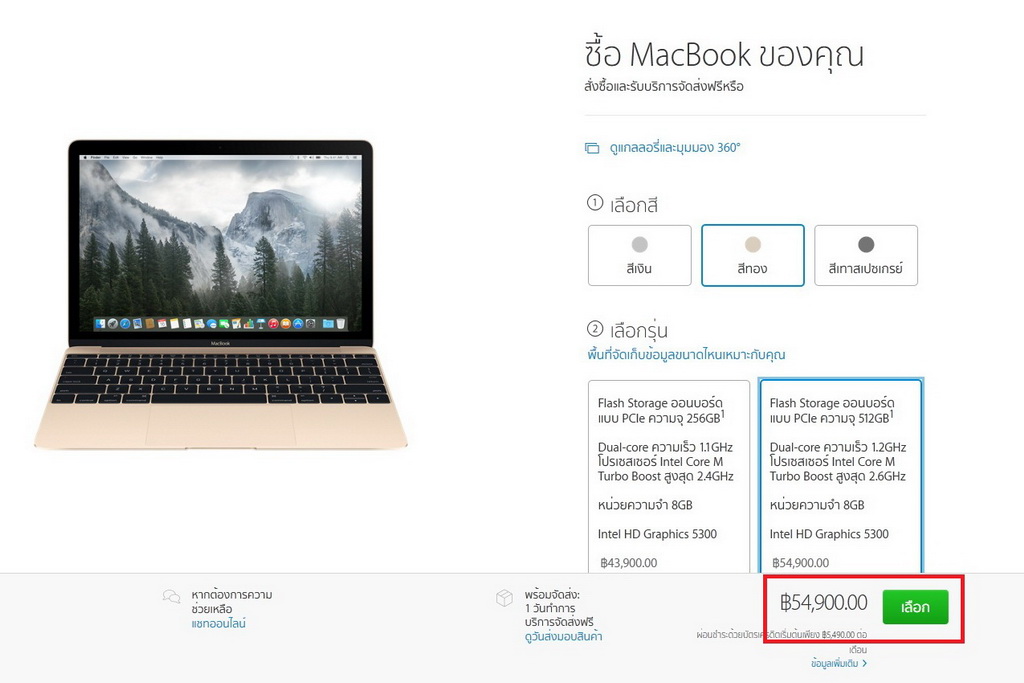Click the green เลือก button
1024x683 pixels.
pos(915,607)
